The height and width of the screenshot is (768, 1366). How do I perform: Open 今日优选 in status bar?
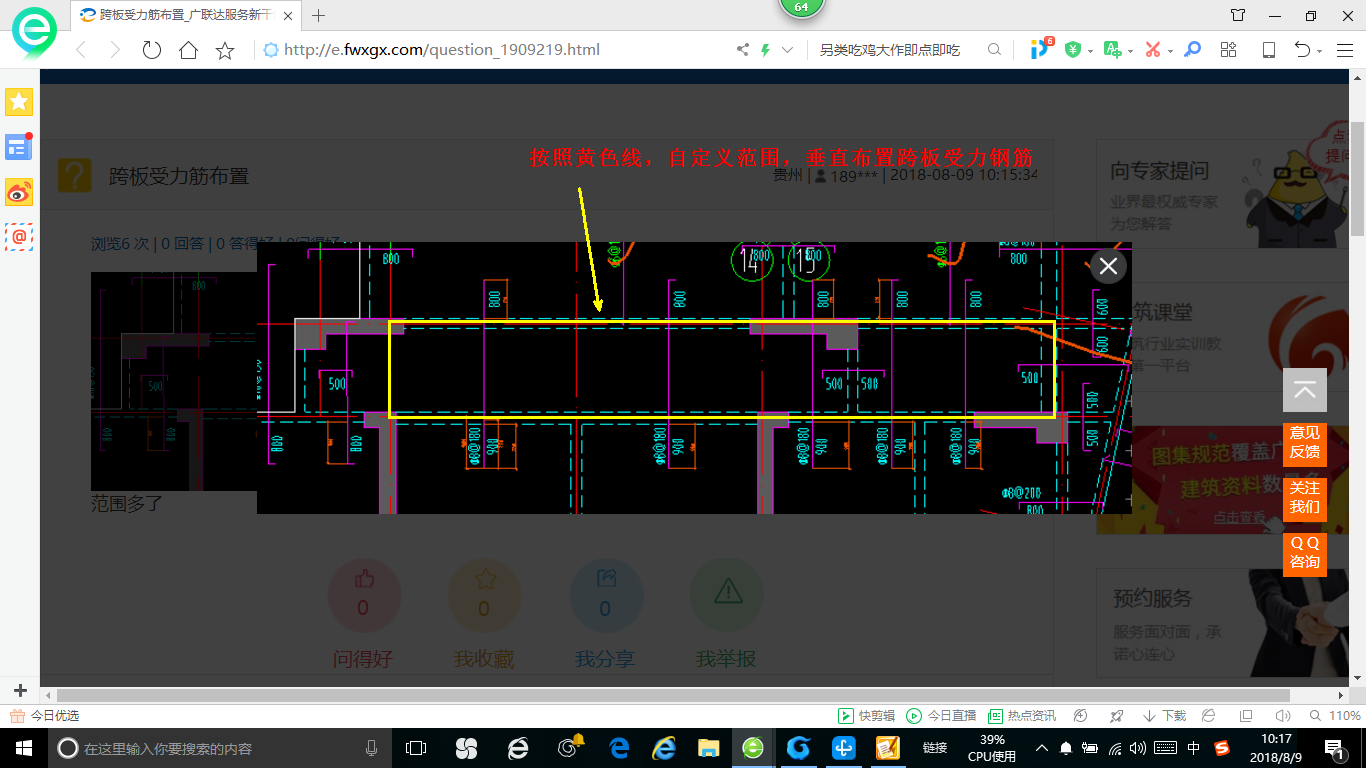[45, 716]
